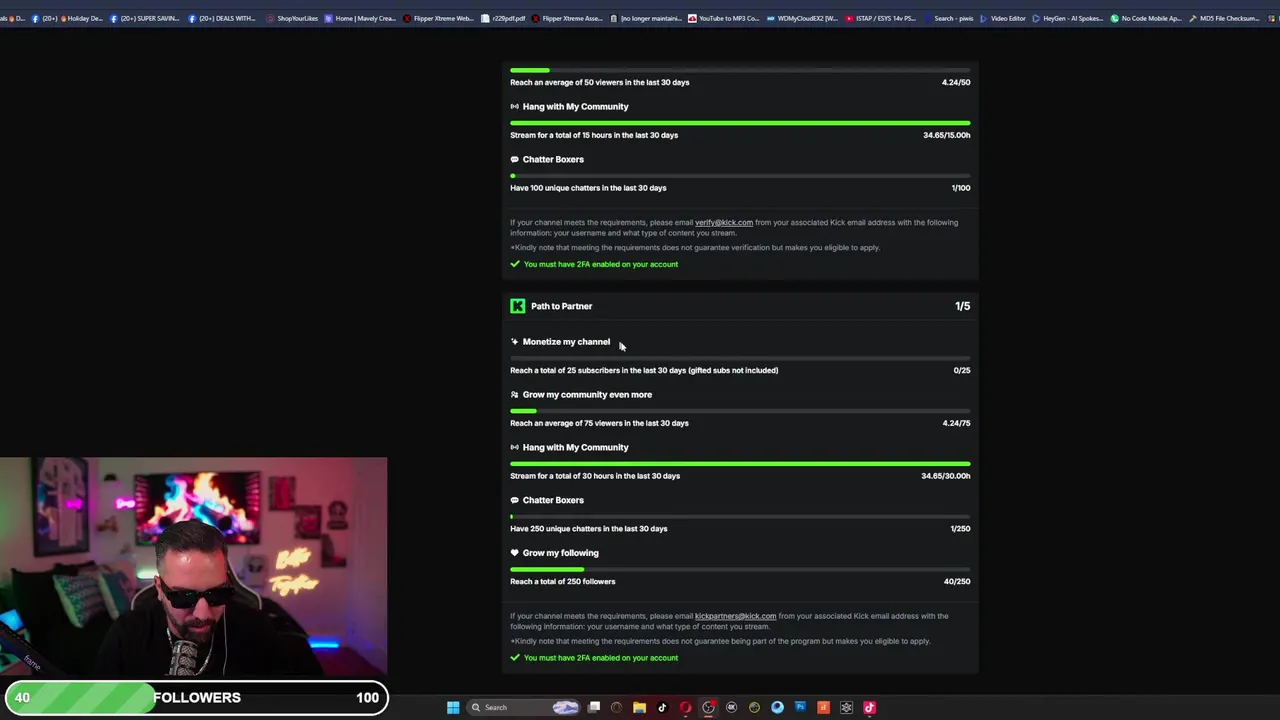
Task: Click the 1/100 unique chatters value
Action: pos(960,188)
